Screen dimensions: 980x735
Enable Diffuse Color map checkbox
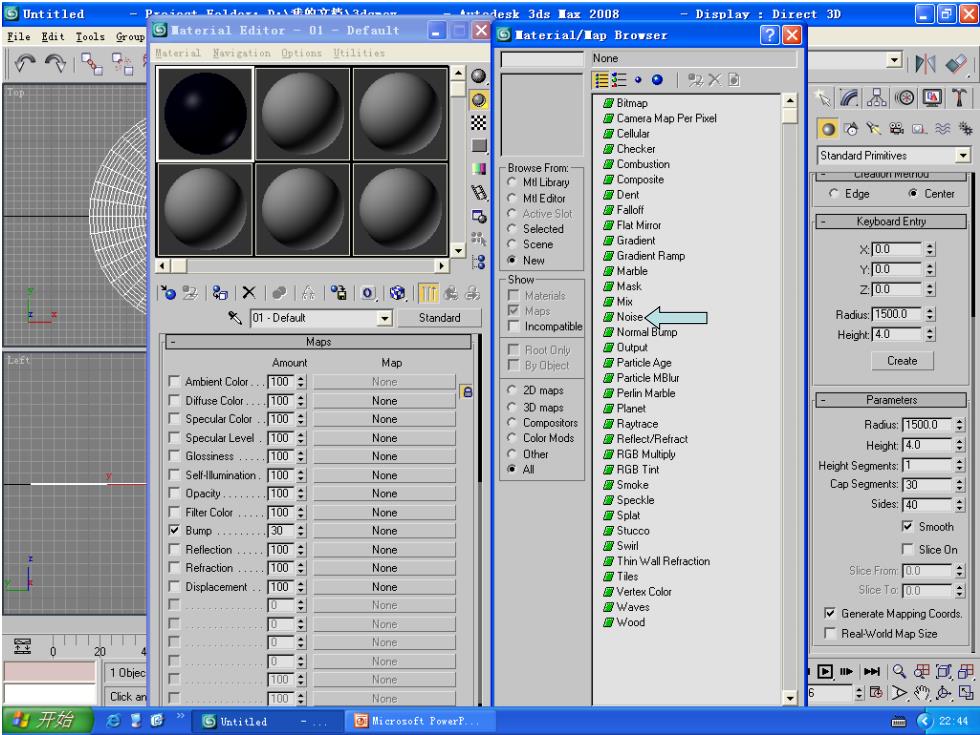pos(174,400)
